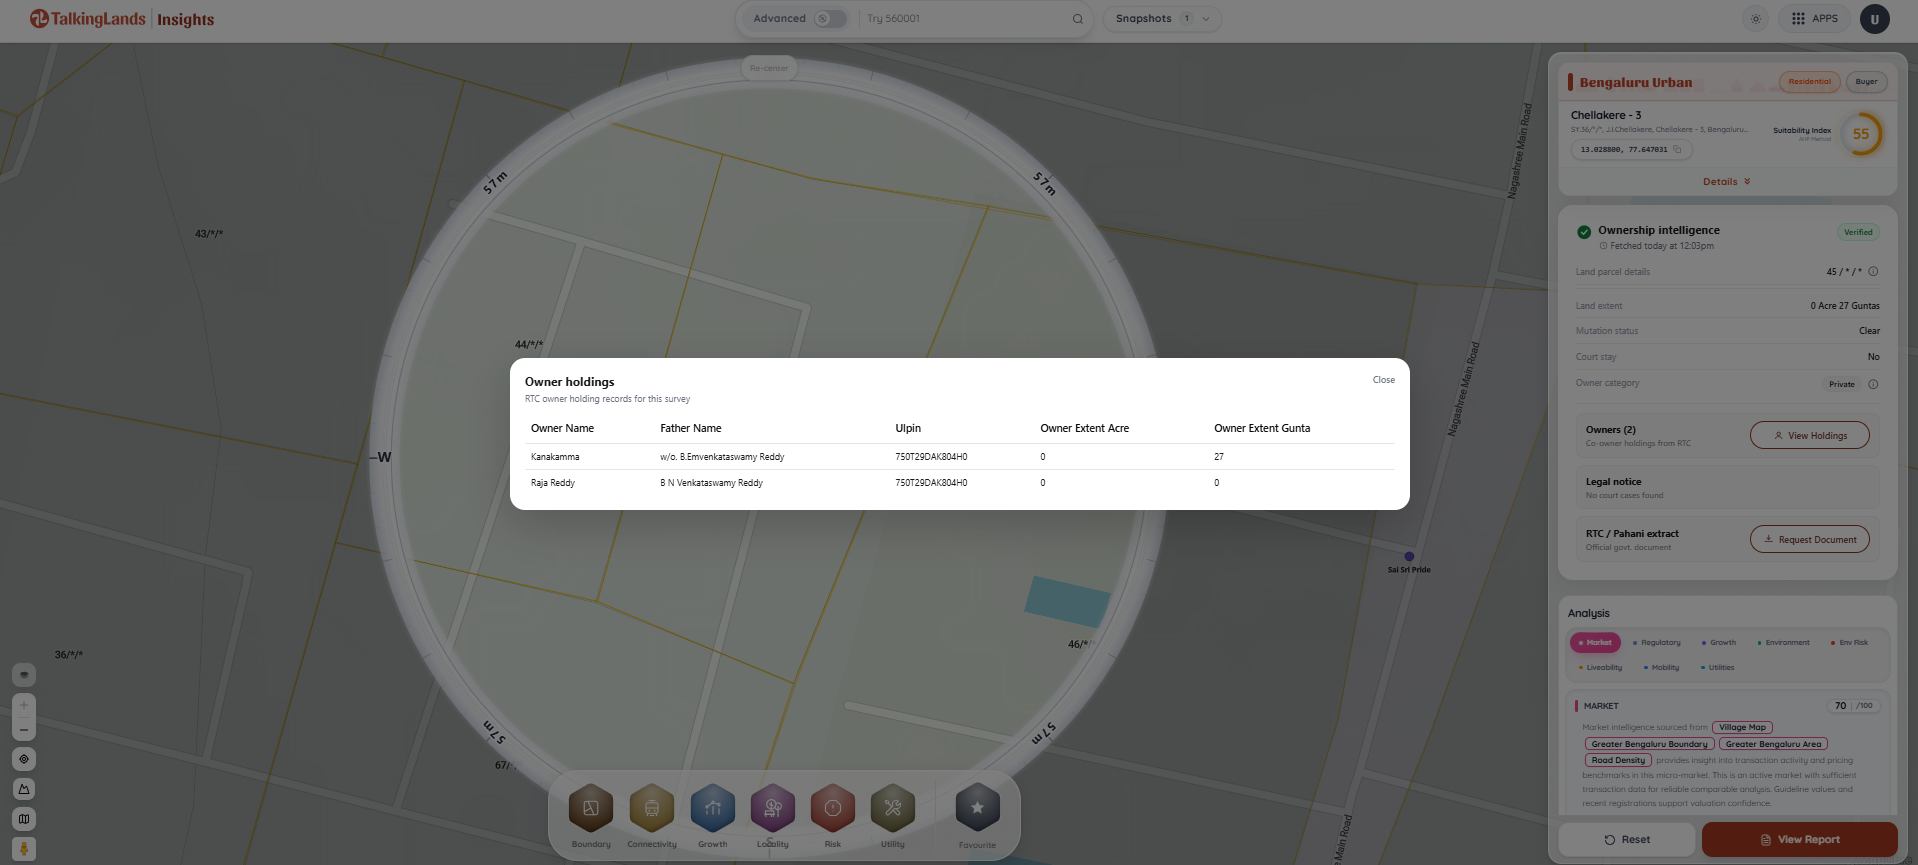Image resolution: width=1918 pixels, height=865 pixels.
Task: Click the street view pegman icon
Action: point(24,849)
